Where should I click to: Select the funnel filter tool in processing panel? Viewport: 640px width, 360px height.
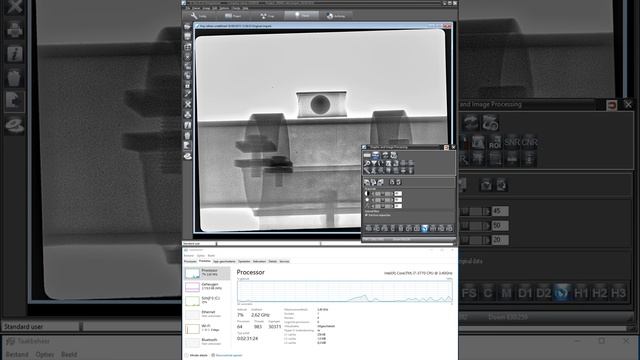click(x=374, y=163)
